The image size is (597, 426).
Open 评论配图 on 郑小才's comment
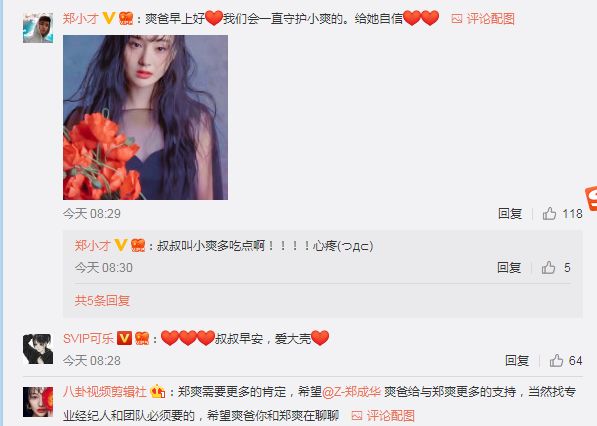click(x=483, y=18)
